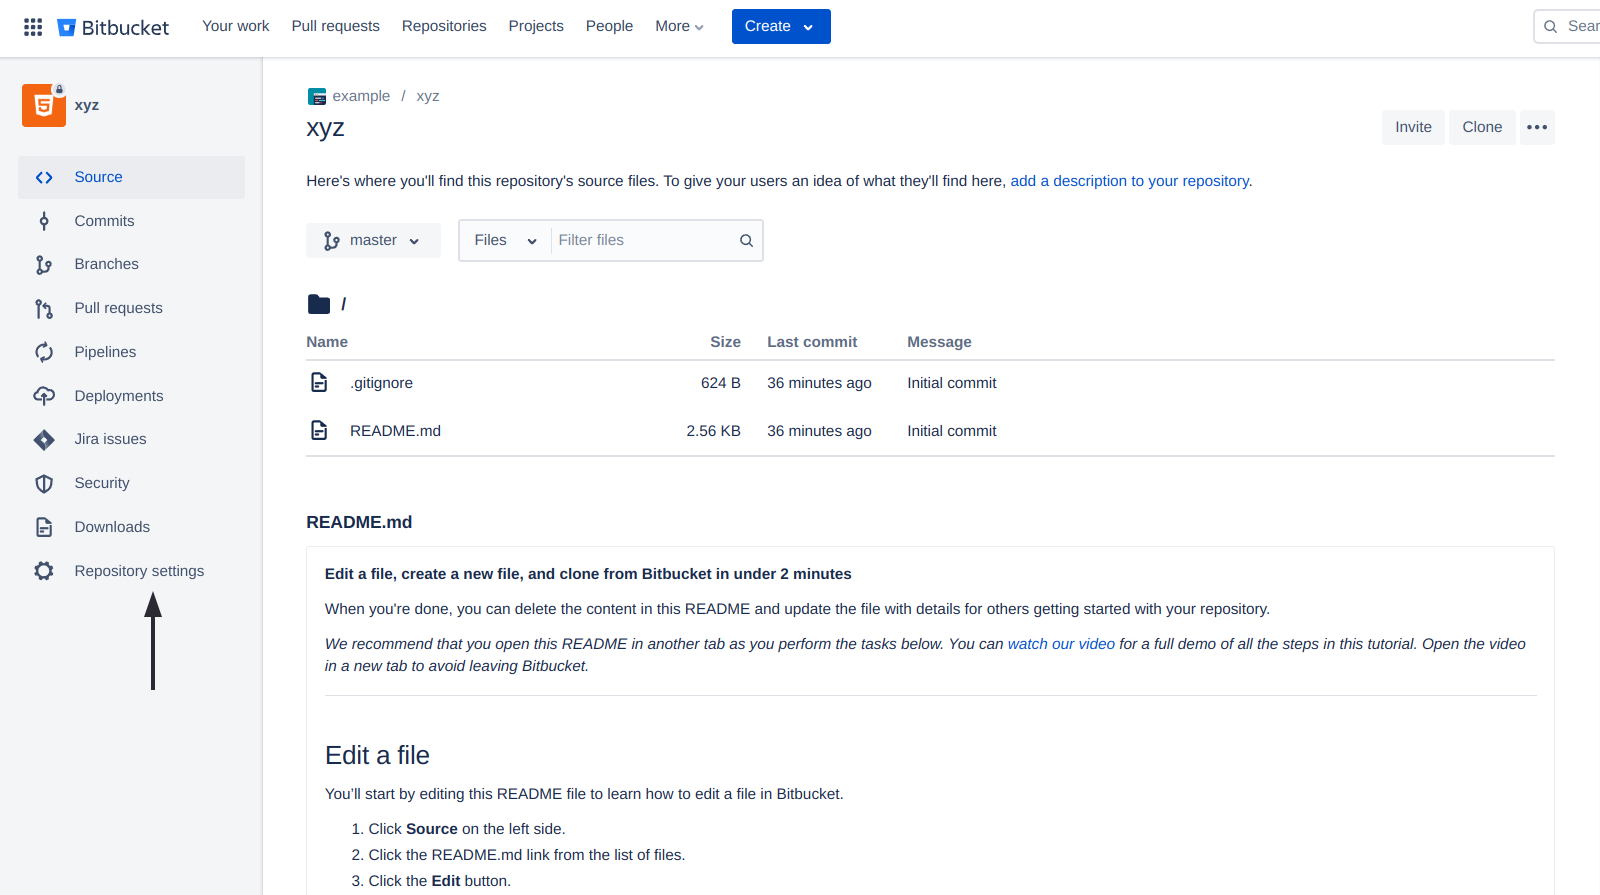Click the 624 B size value
This screenshot has height=895, width=1600.
point(721,383)
